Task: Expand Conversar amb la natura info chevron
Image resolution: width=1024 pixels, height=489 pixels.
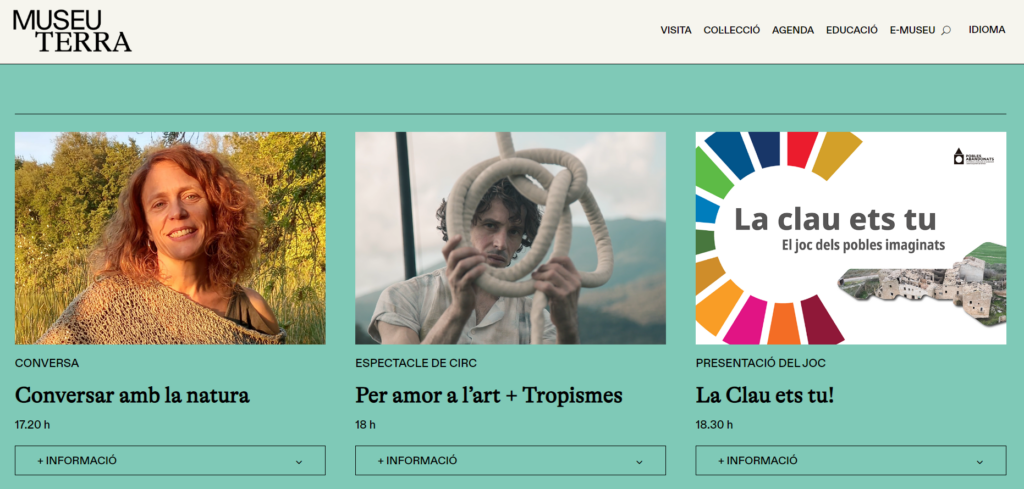Action: pyautogui.click(x=299, y=462)
